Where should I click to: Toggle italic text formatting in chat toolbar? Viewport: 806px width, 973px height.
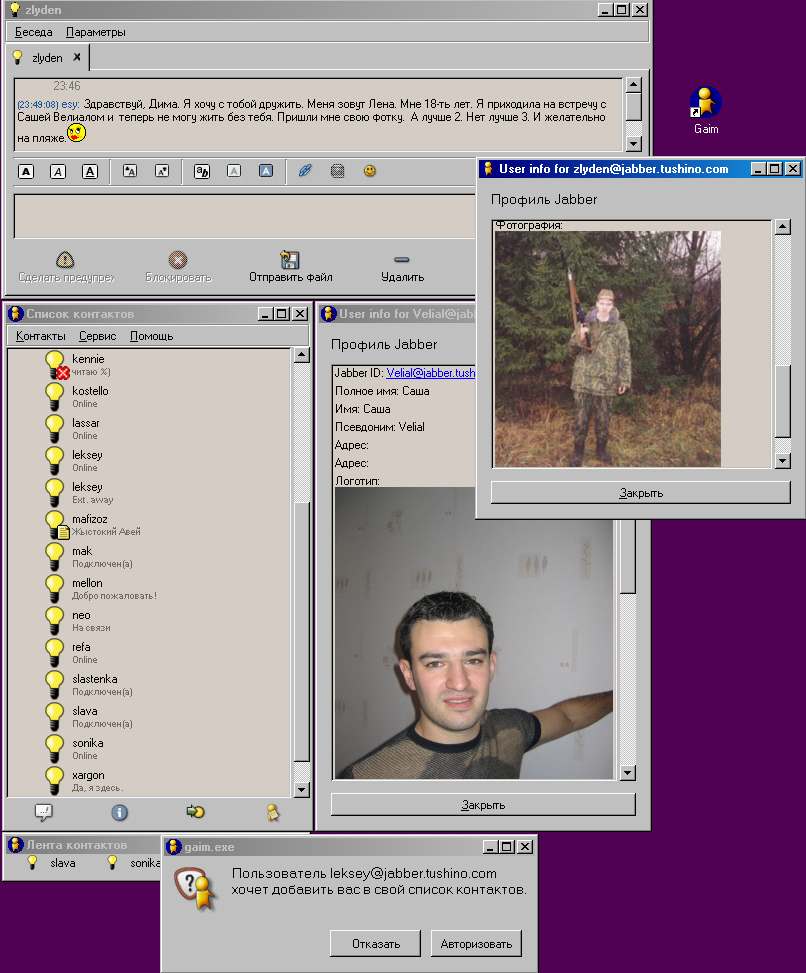[58, 171]
